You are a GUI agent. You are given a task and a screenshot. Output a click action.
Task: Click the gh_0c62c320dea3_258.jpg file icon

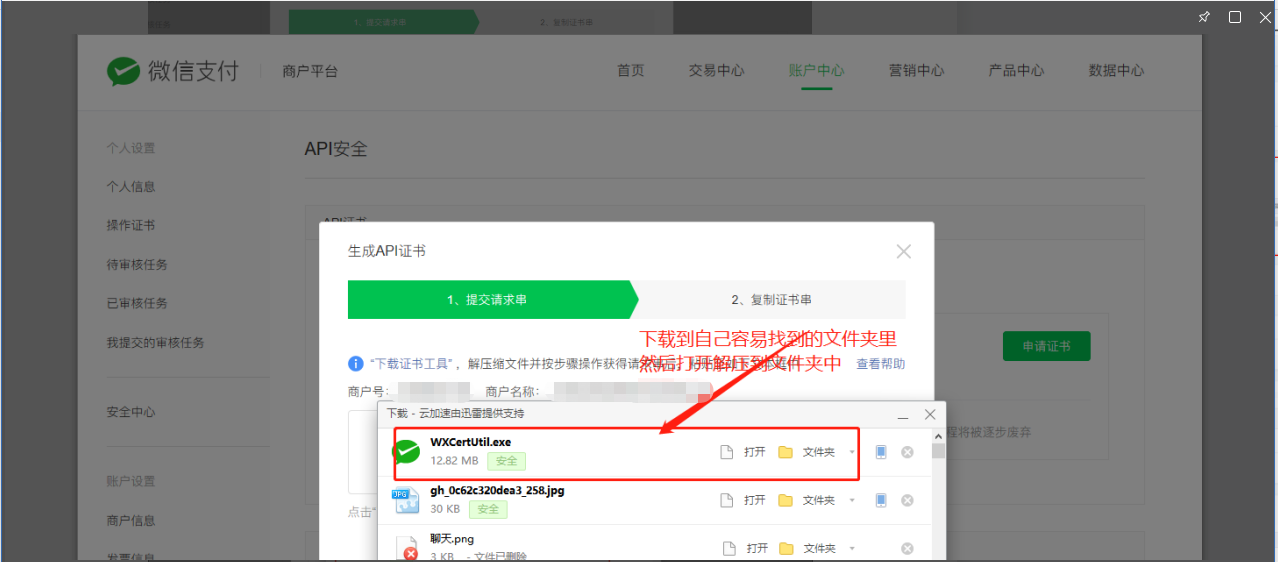coord(406,500)
